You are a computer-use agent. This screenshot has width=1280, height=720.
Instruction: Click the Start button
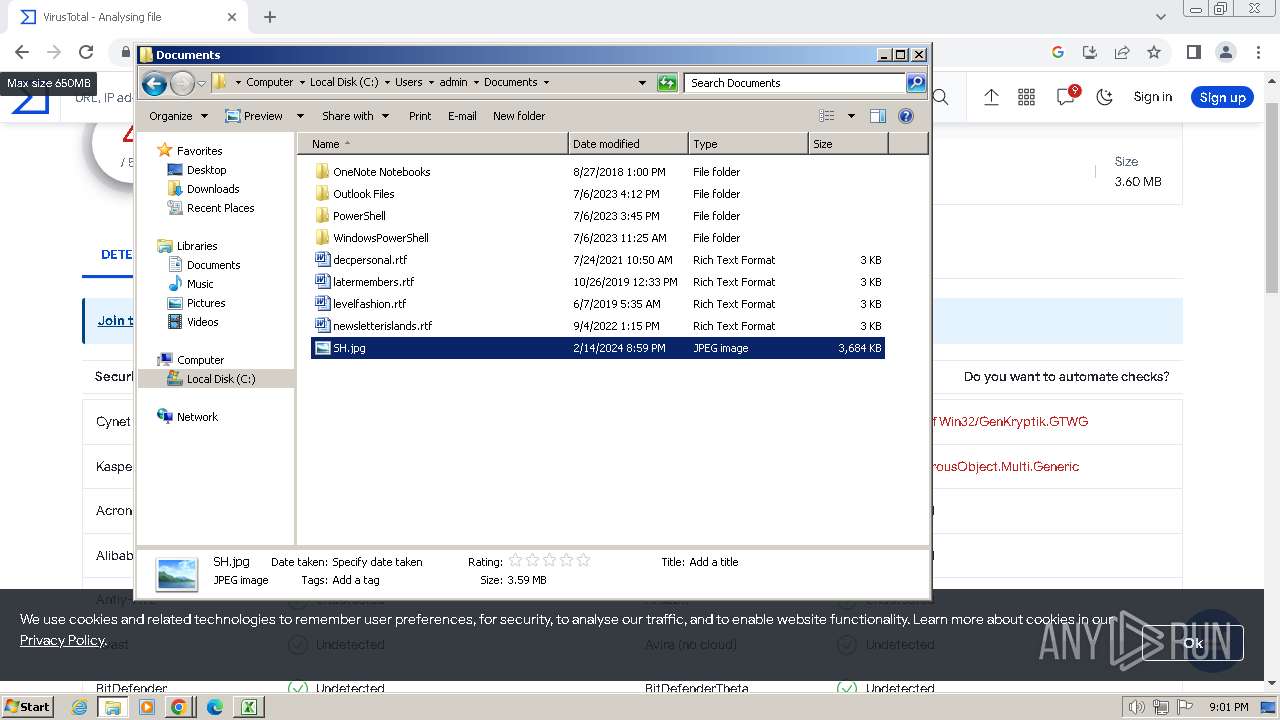(27, 706)
